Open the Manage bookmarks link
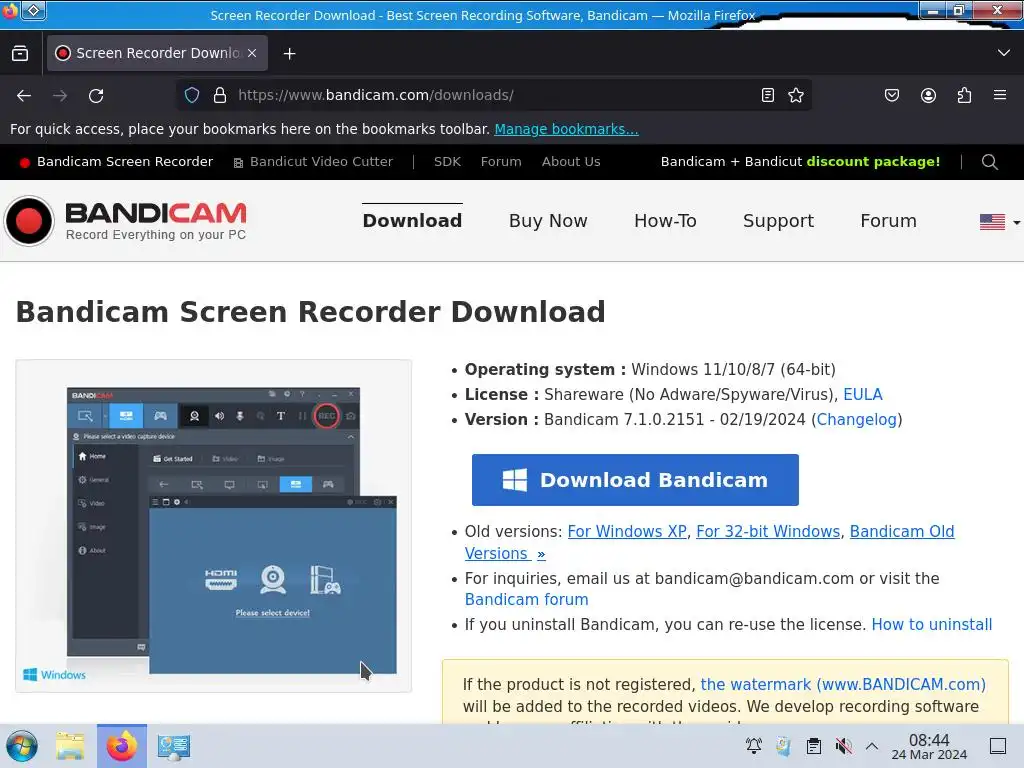Screen dimensions: 1024x768 click(566, 129)
